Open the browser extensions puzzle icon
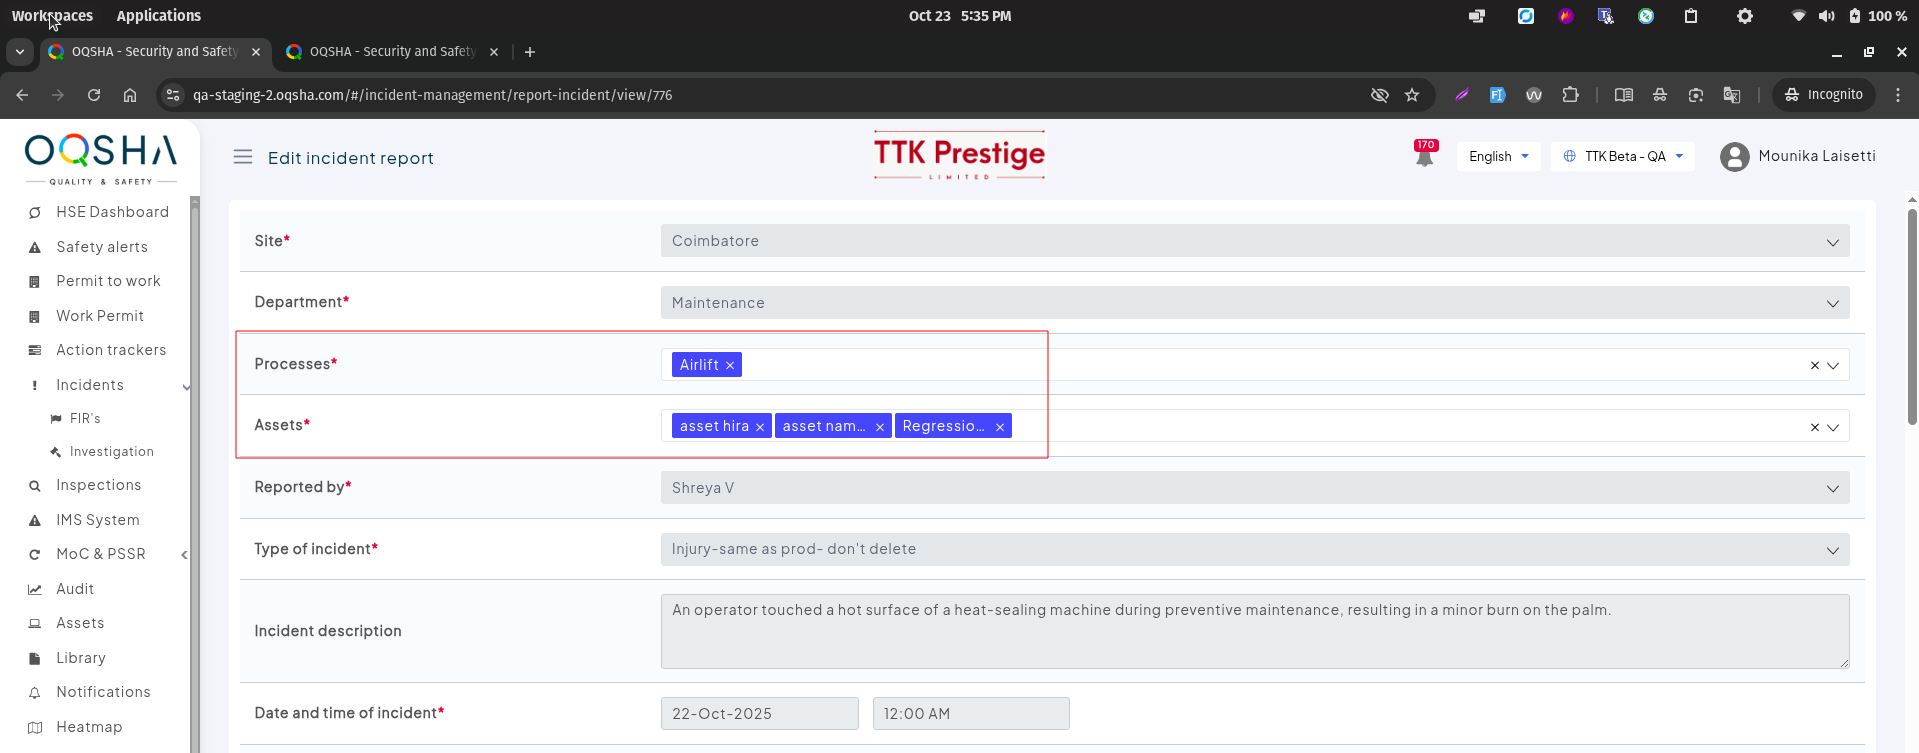This screenshot has width=1919, height=753. coord(1570,95)
